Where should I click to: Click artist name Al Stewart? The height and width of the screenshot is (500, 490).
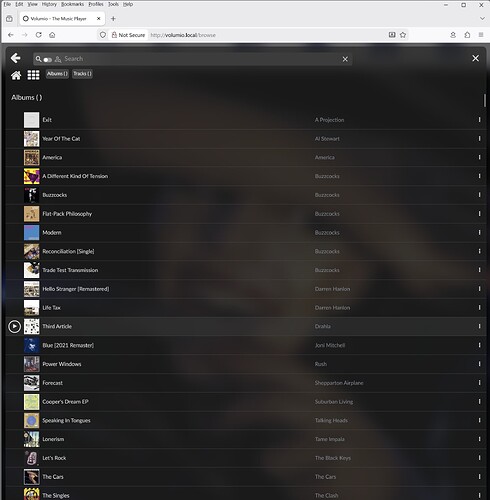point(327,139)
